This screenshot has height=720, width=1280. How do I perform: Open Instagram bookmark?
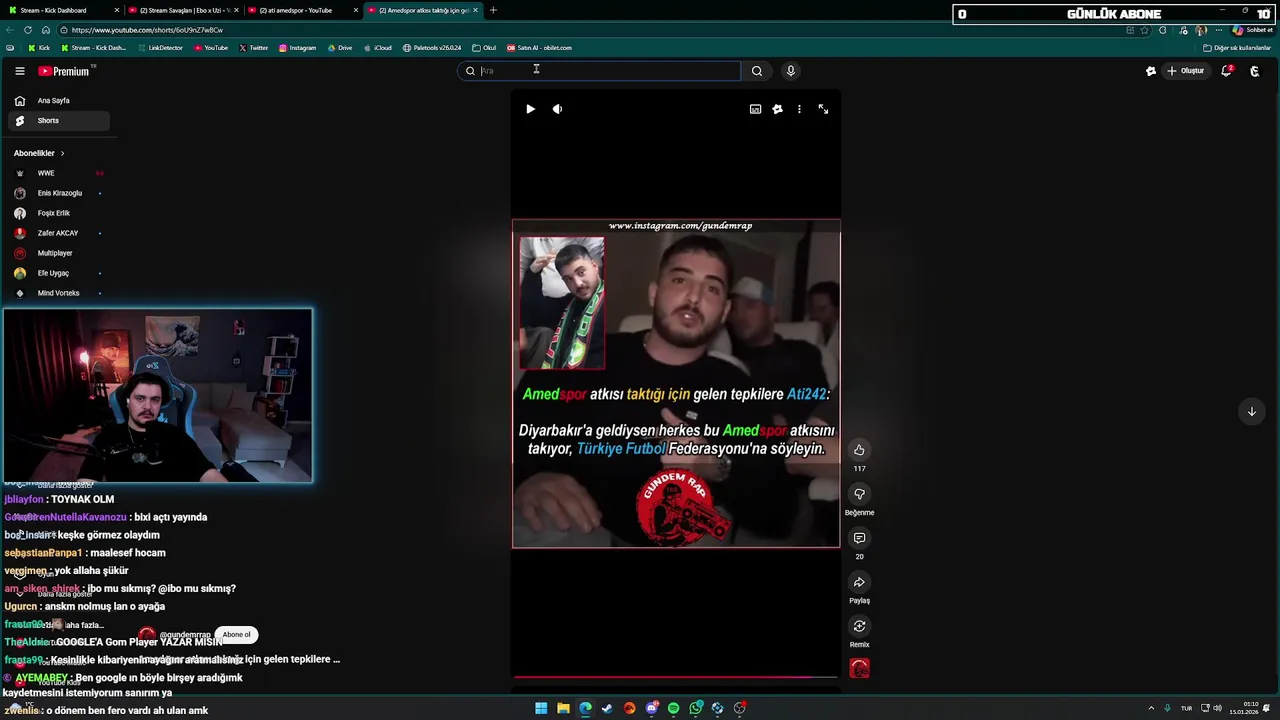click(x=298, y=48)
